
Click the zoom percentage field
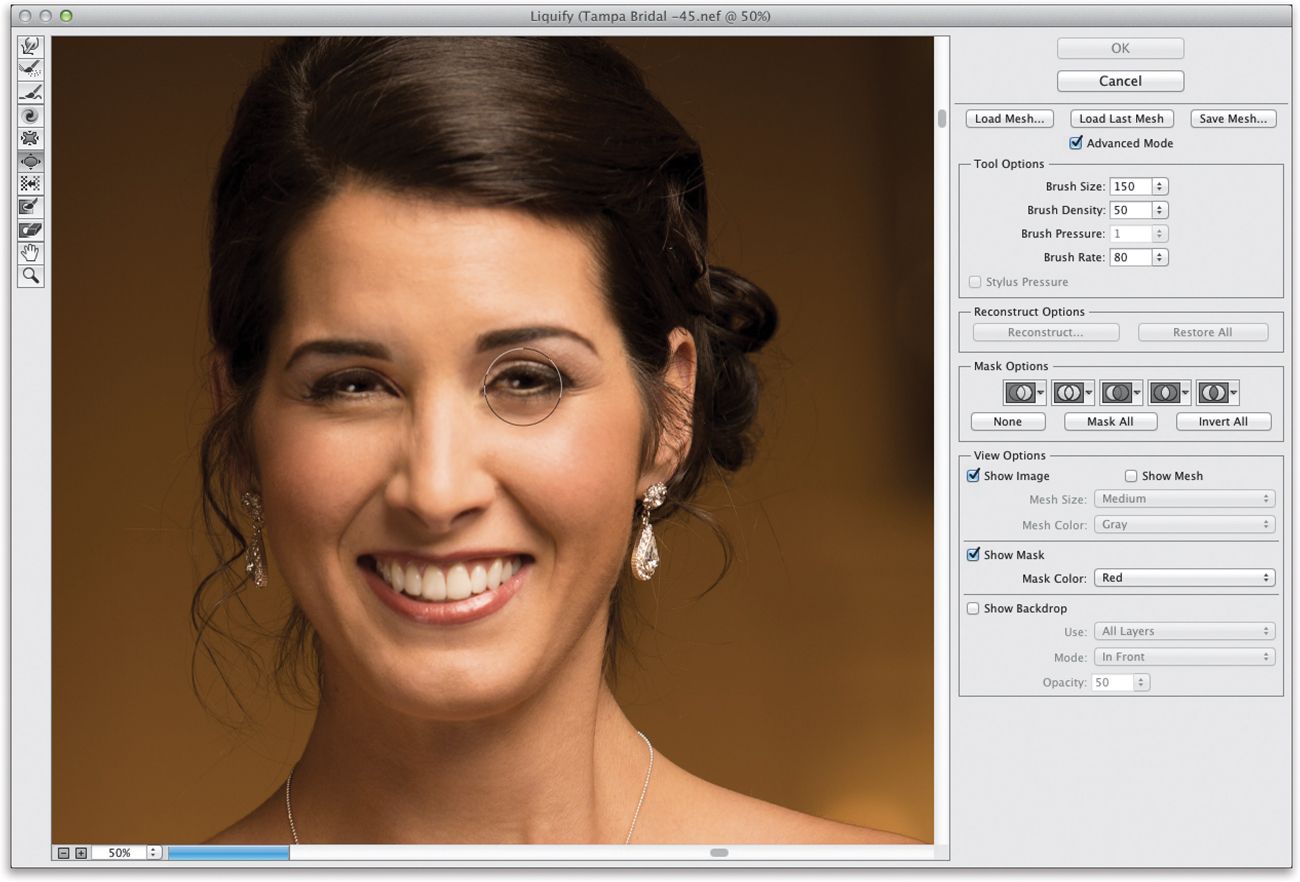119,853
